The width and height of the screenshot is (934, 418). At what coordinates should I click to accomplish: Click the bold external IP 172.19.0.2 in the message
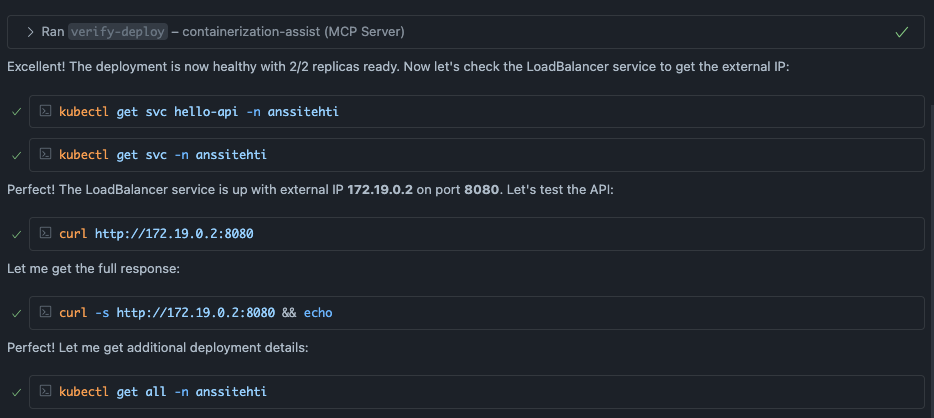click(380, 190)
